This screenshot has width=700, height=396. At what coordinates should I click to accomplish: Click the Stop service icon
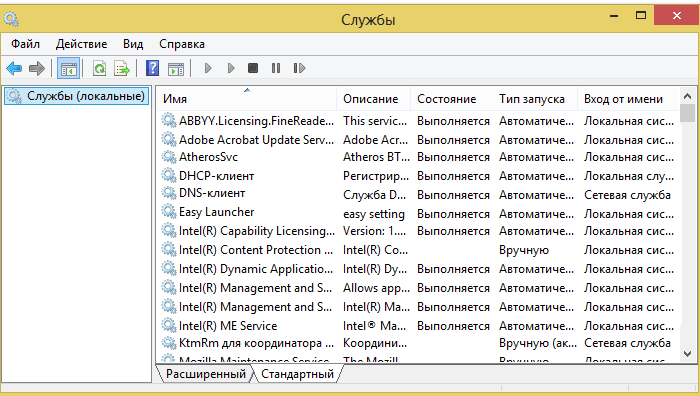click(253, 68)
